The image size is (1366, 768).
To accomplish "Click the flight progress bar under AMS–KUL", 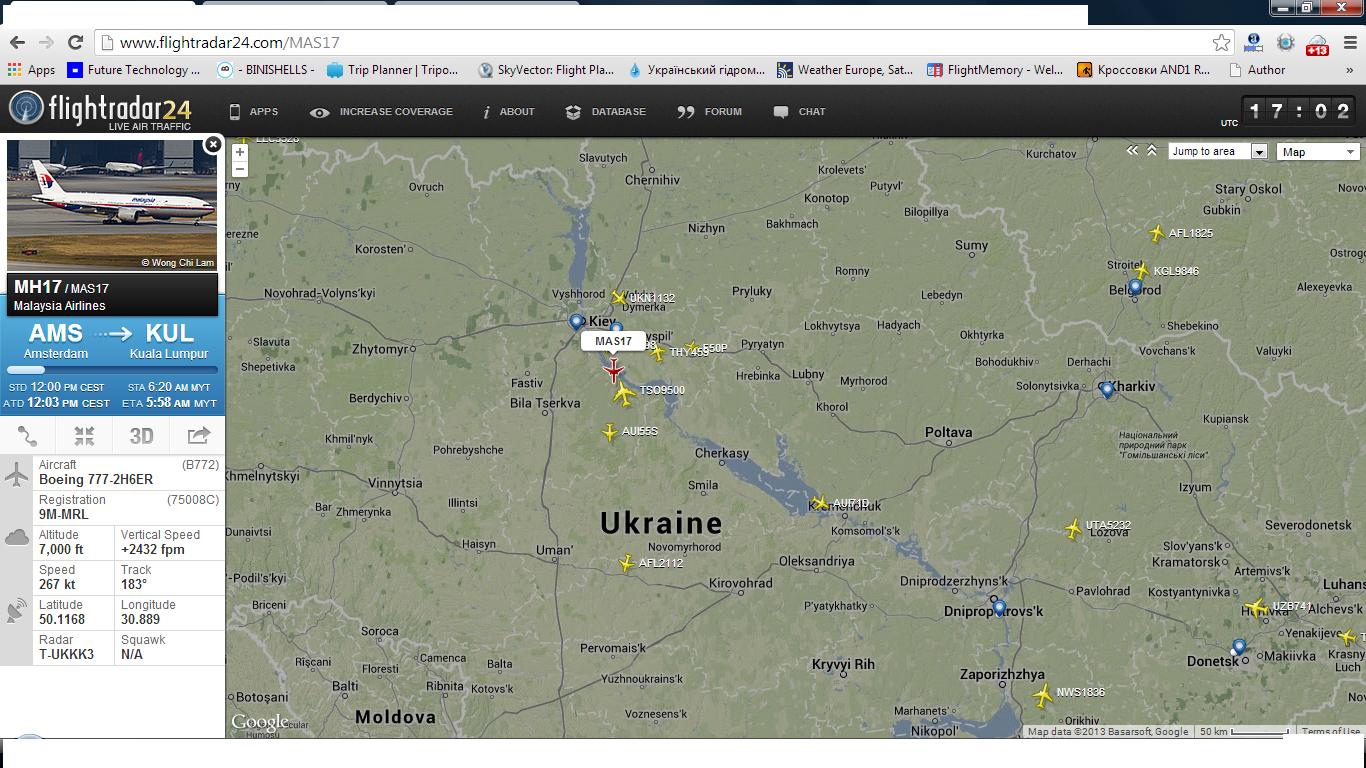I will [112, 370].
